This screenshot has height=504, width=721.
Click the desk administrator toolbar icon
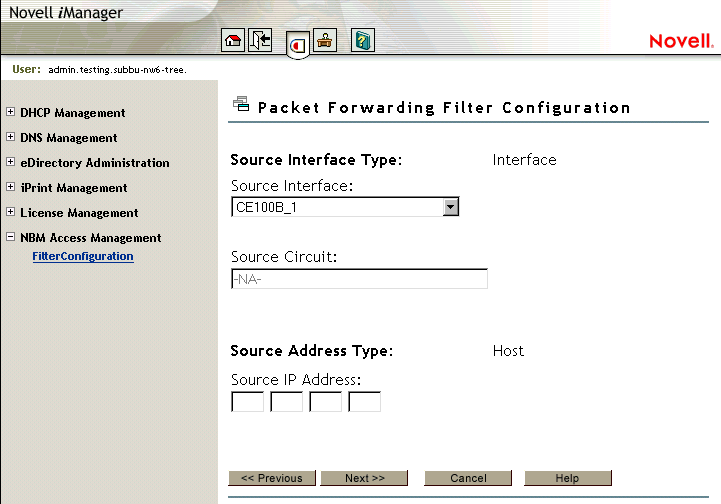(x=325, y=41)
